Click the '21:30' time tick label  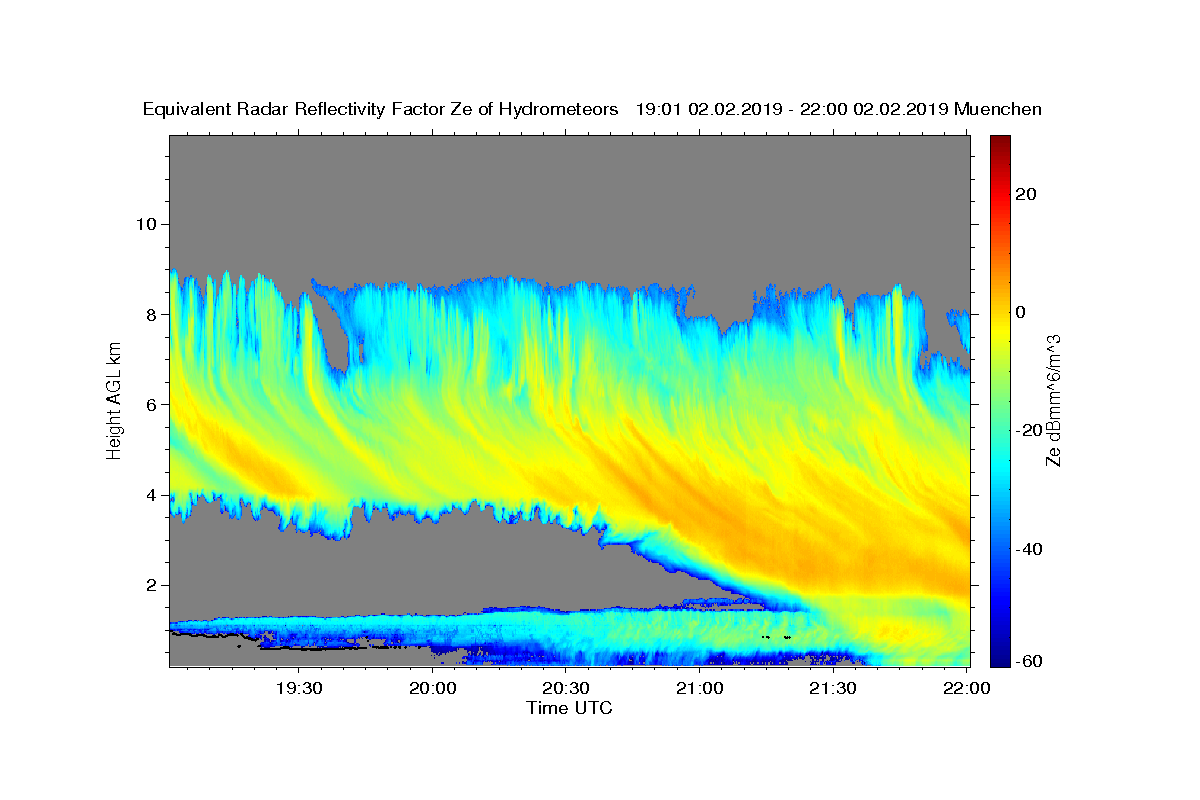point(832,688)
